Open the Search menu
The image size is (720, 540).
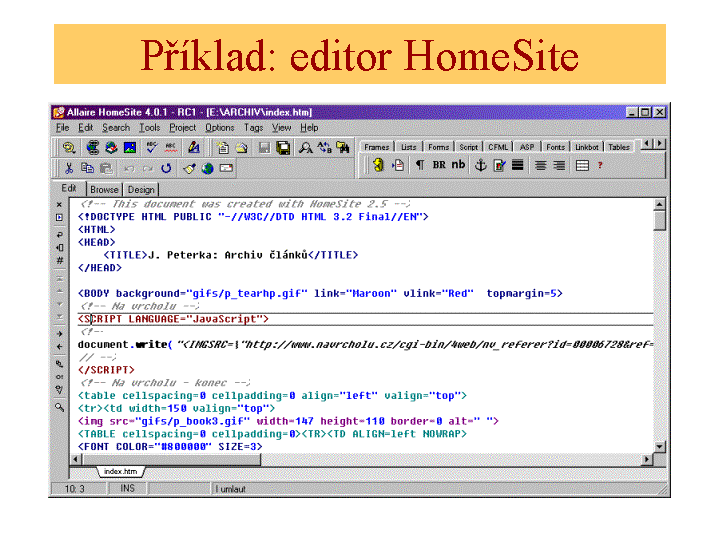point(116,128)
